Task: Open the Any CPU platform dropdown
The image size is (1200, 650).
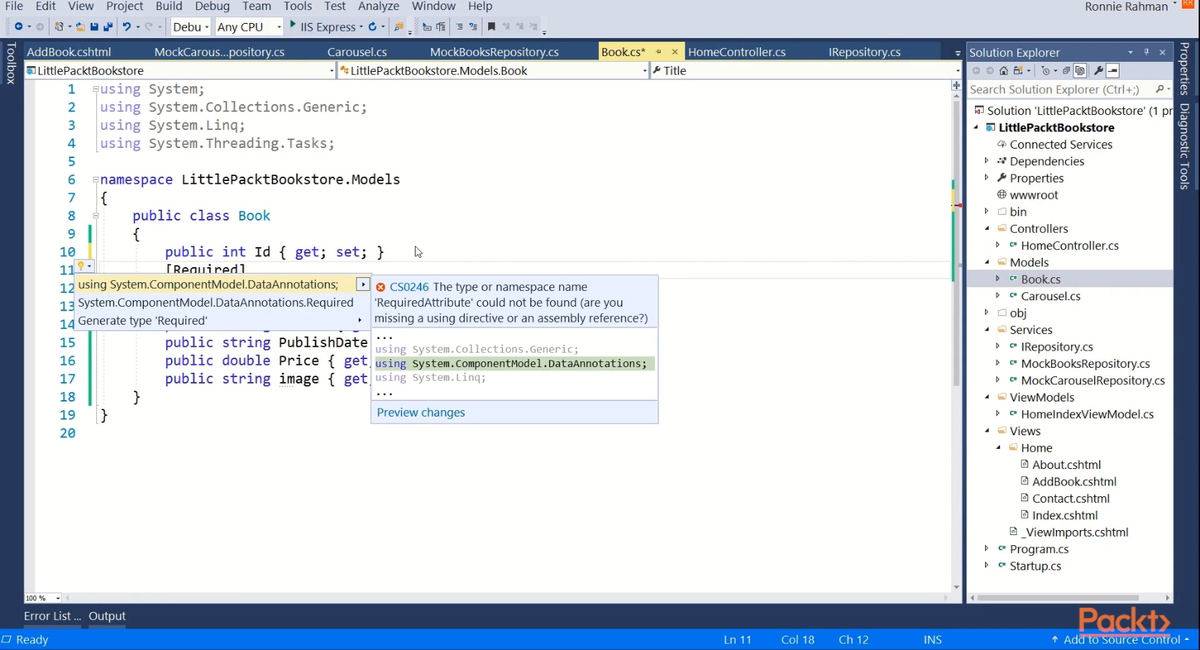Action: click(x=249, y=27)
